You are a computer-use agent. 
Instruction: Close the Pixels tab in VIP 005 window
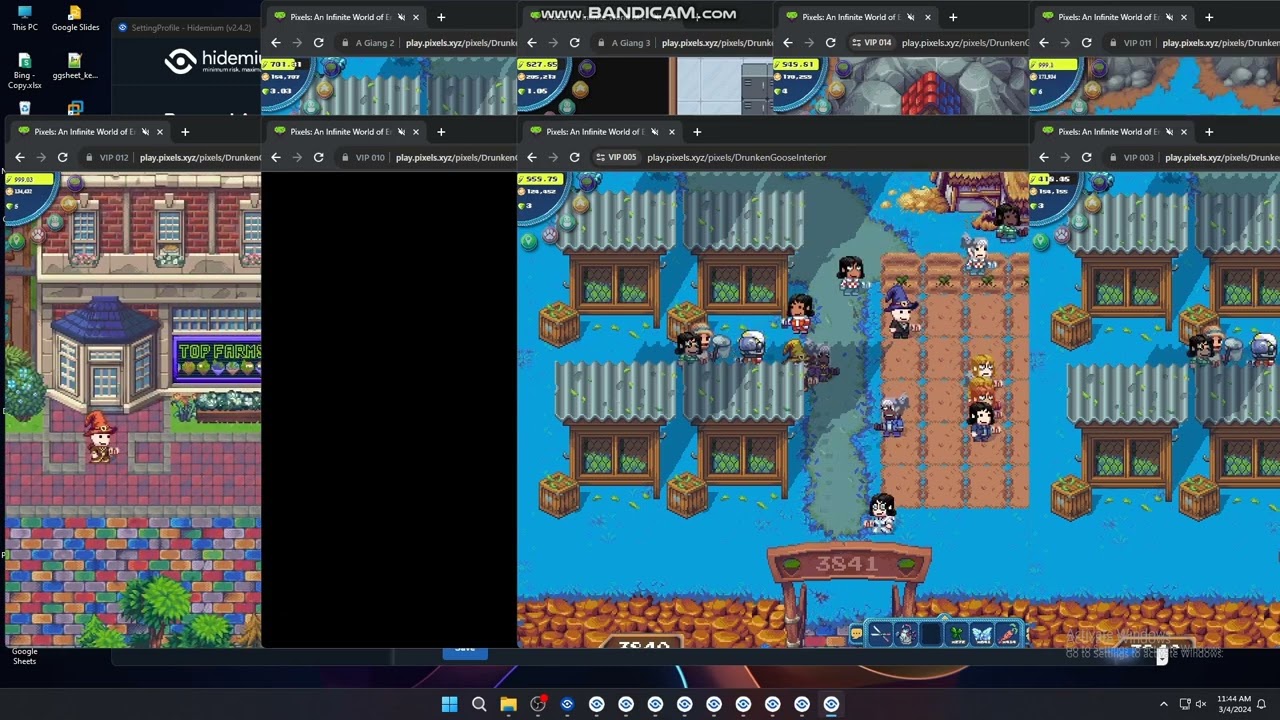[x=671, y=131]
